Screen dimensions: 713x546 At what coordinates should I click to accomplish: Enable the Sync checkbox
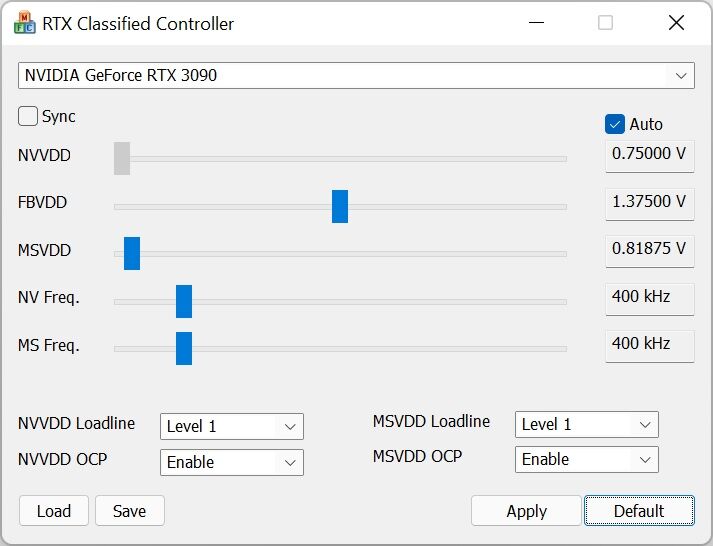pos(28,116)
